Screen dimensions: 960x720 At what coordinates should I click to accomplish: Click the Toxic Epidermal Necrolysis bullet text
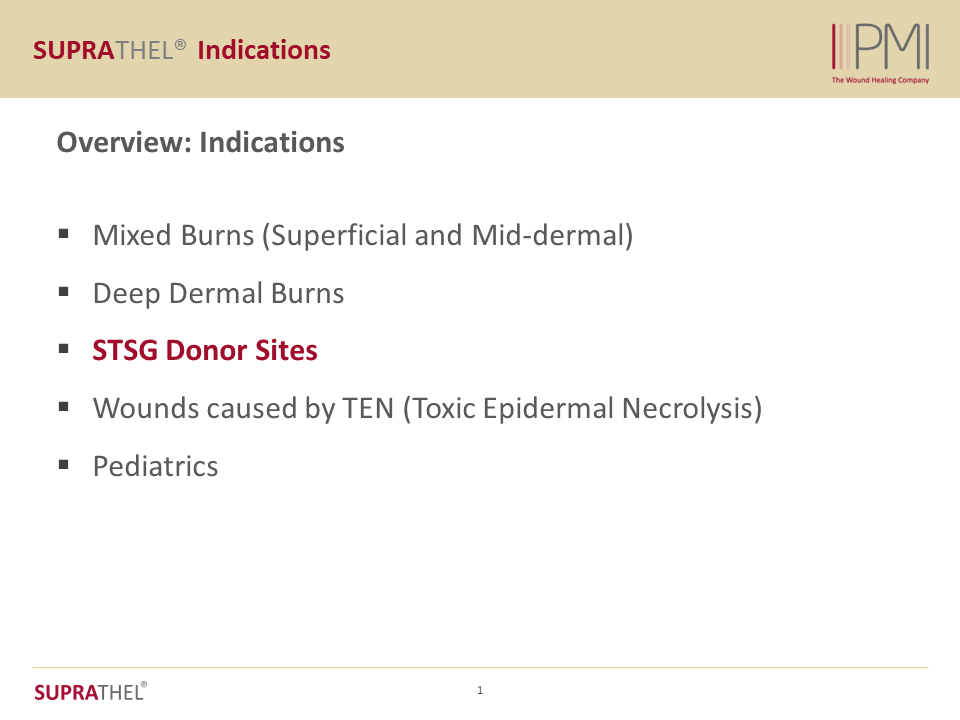click(427, 409)
